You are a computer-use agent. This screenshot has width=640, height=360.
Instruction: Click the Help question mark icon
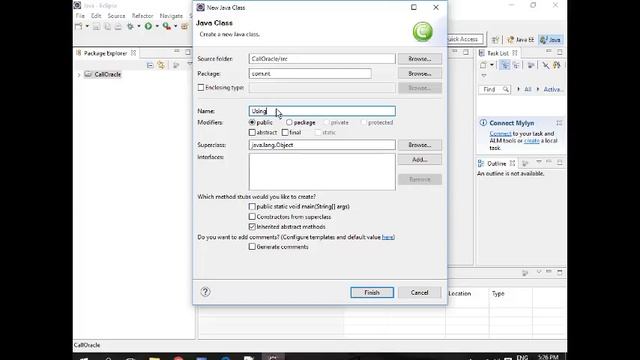[205, 292]
